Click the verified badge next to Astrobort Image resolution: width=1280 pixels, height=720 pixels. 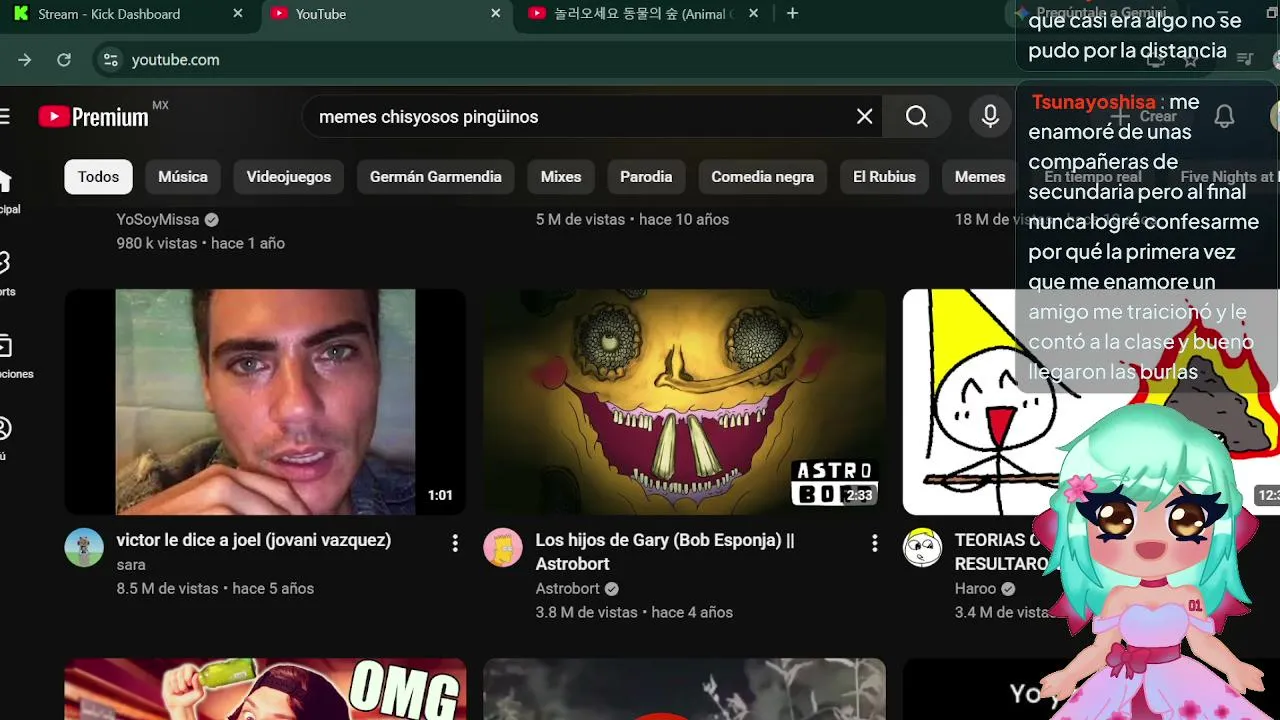point(611,589)
